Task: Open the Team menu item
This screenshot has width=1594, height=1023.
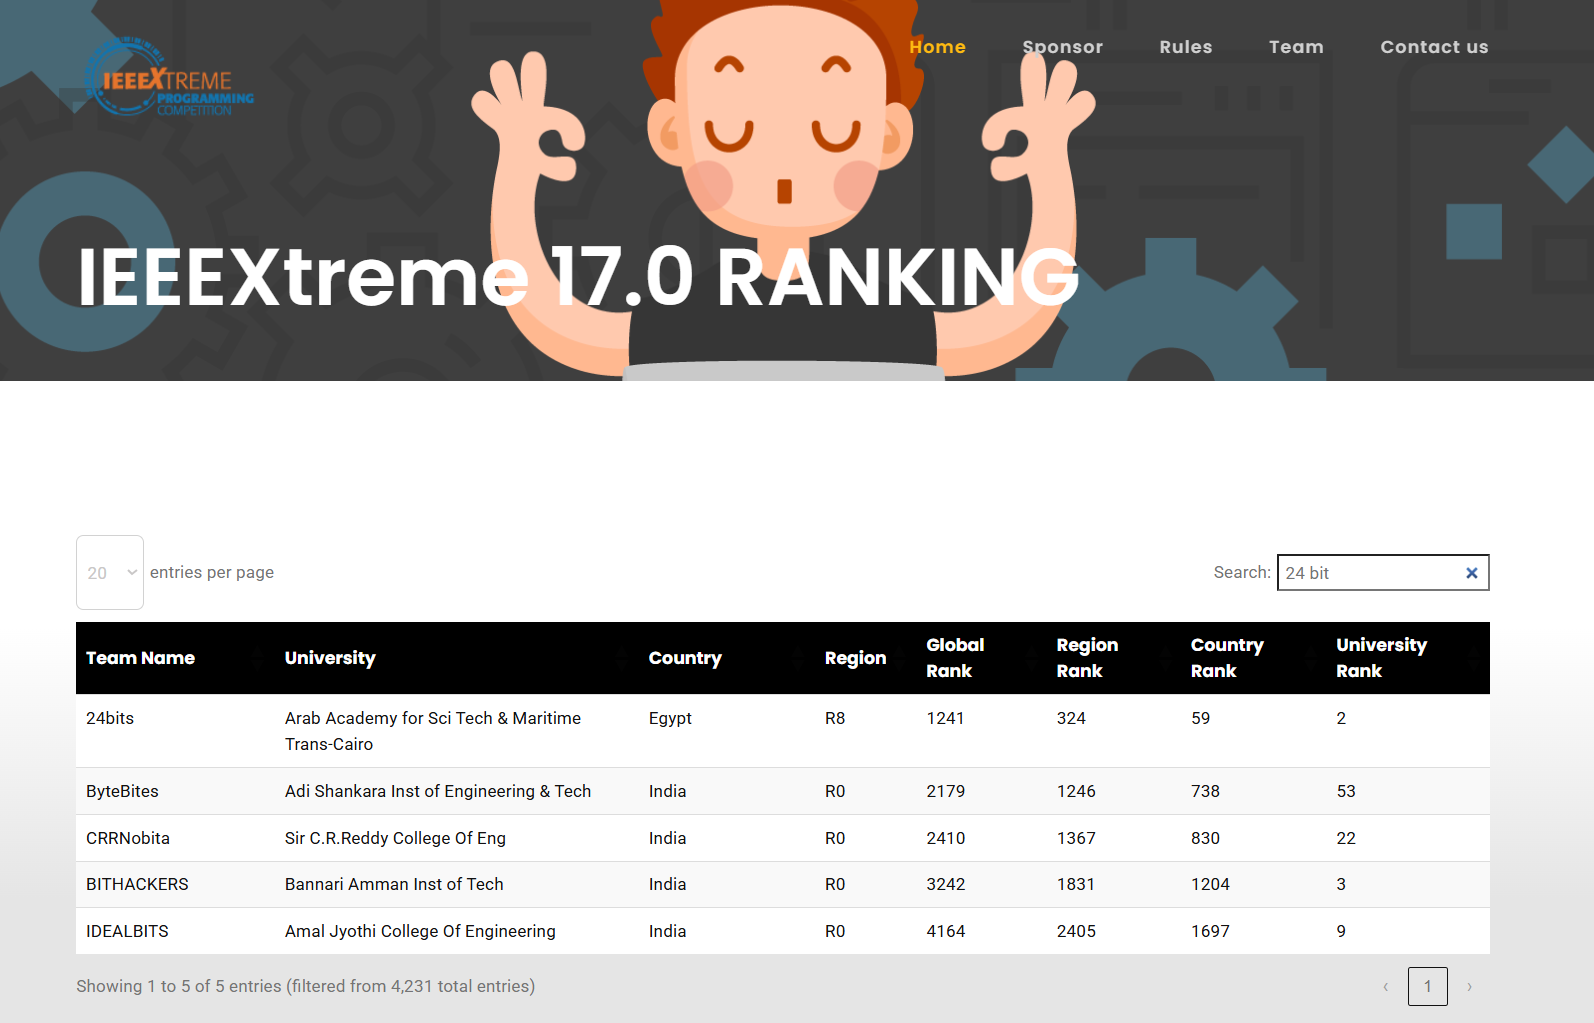Action: tap(1296, 47)
